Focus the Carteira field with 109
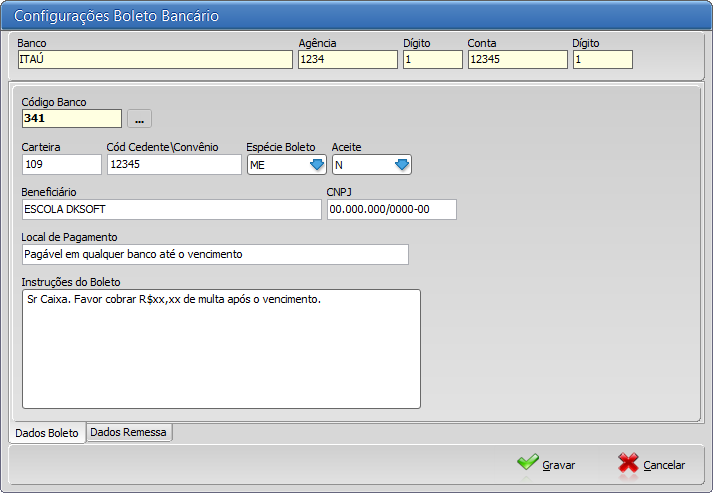Viewport: 713px width, 493px height. 61,164
